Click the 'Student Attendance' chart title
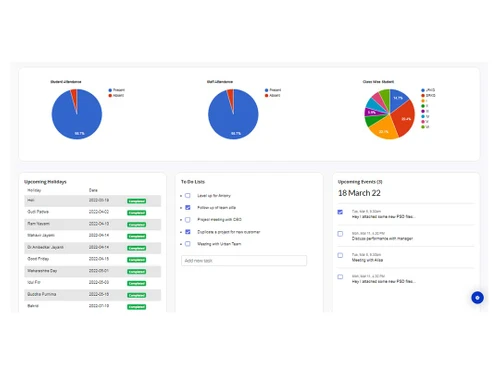The height and width of the screenshot is (375, 500). click(x=66, y=82)
